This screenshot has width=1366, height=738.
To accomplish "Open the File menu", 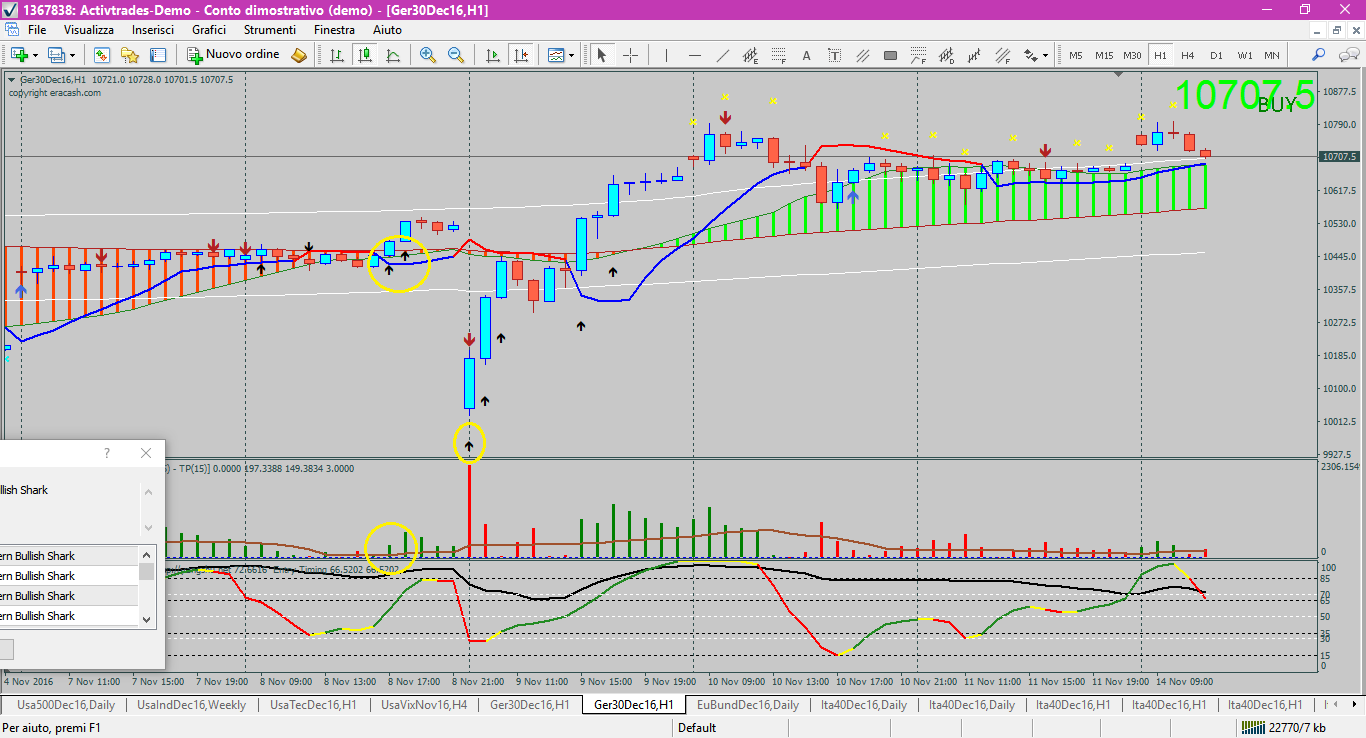I will pos(37,30).
